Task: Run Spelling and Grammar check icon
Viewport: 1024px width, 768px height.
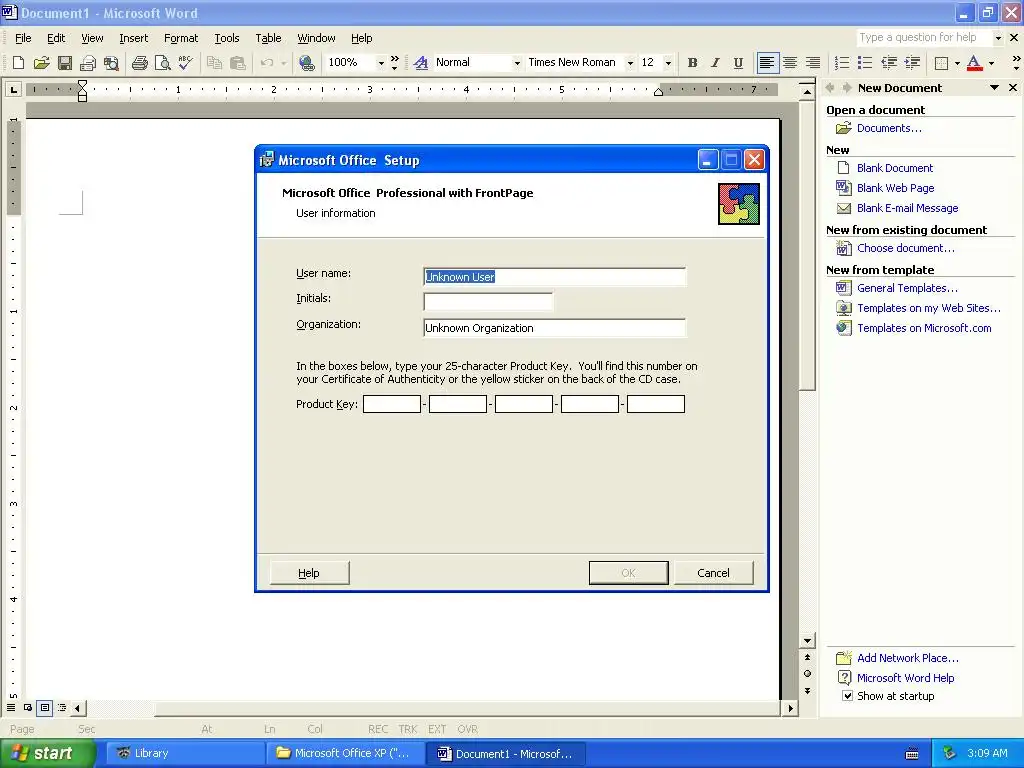Action: [x=185, y=63]
